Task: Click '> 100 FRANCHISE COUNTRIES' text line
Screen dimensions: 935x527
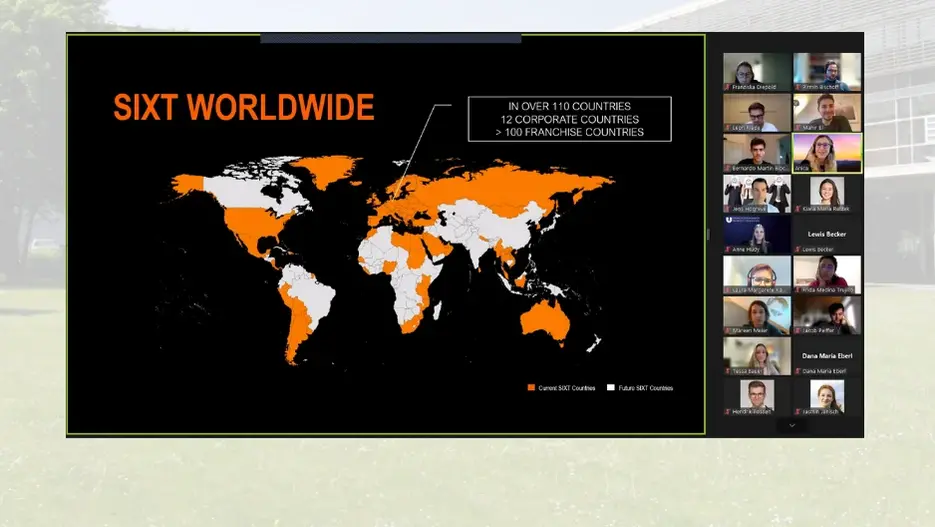Action: 569,132
